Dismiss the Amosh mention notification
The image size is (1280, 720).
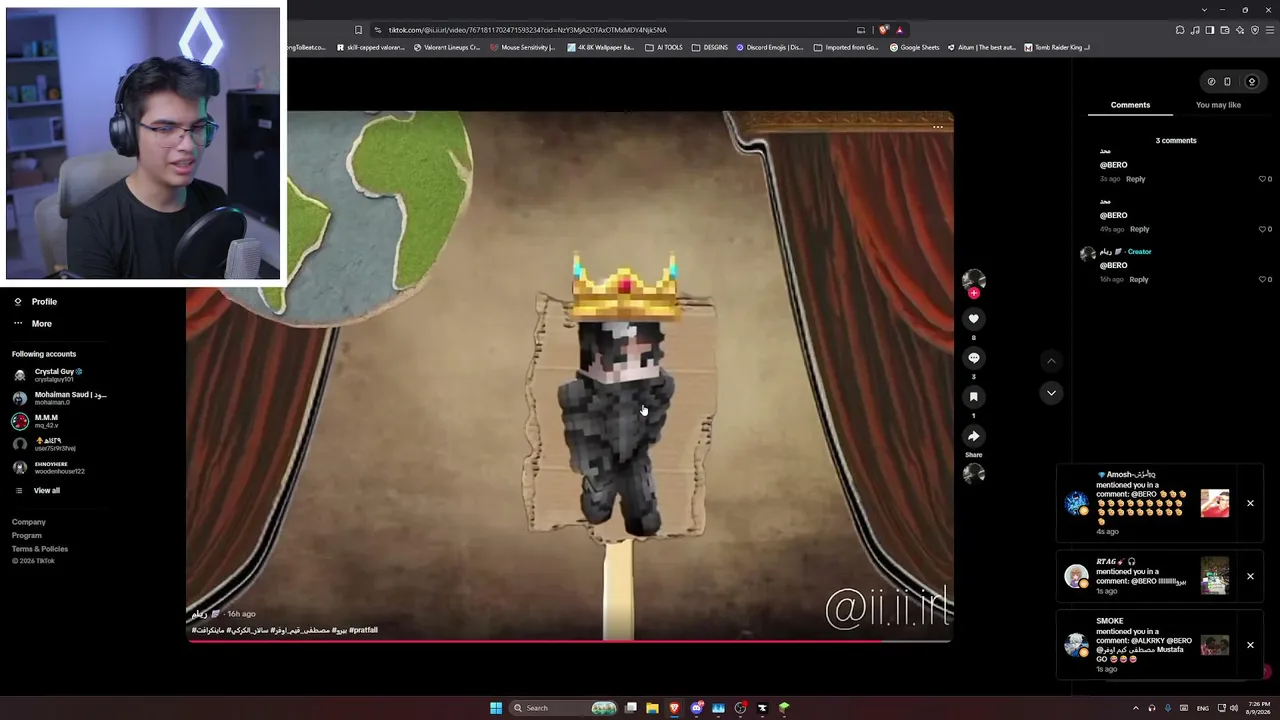coord(1250,503)
